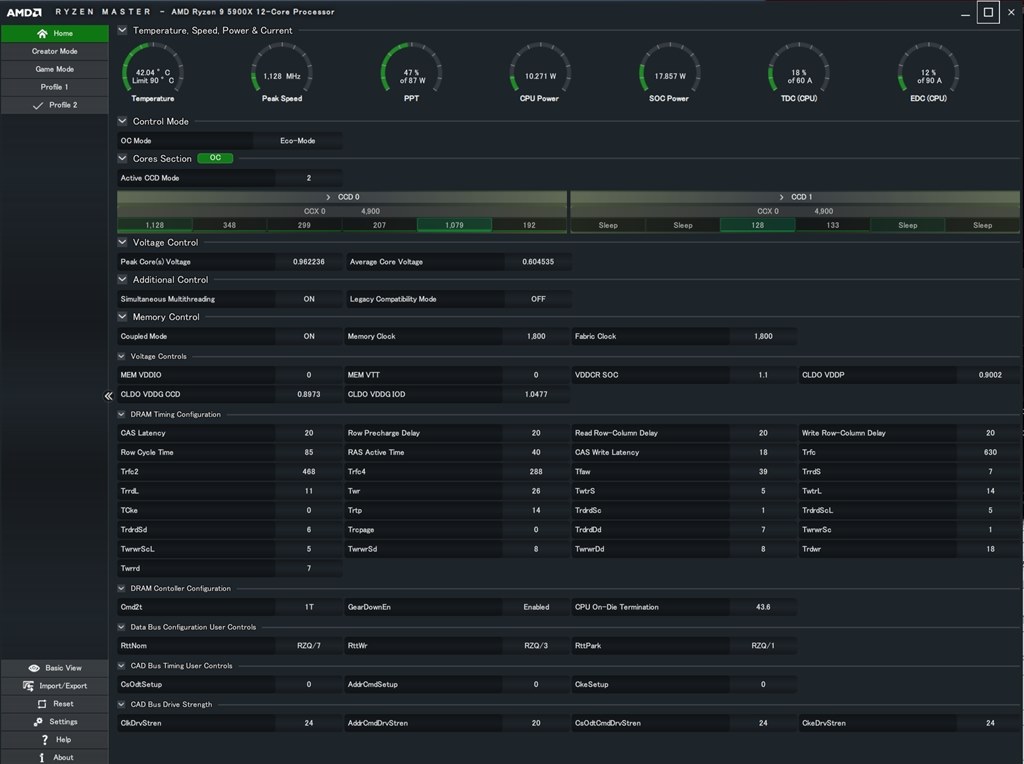Select CCD 1 core showing 128
This screenshot has height=764, width=1024.
coord(758,225)
